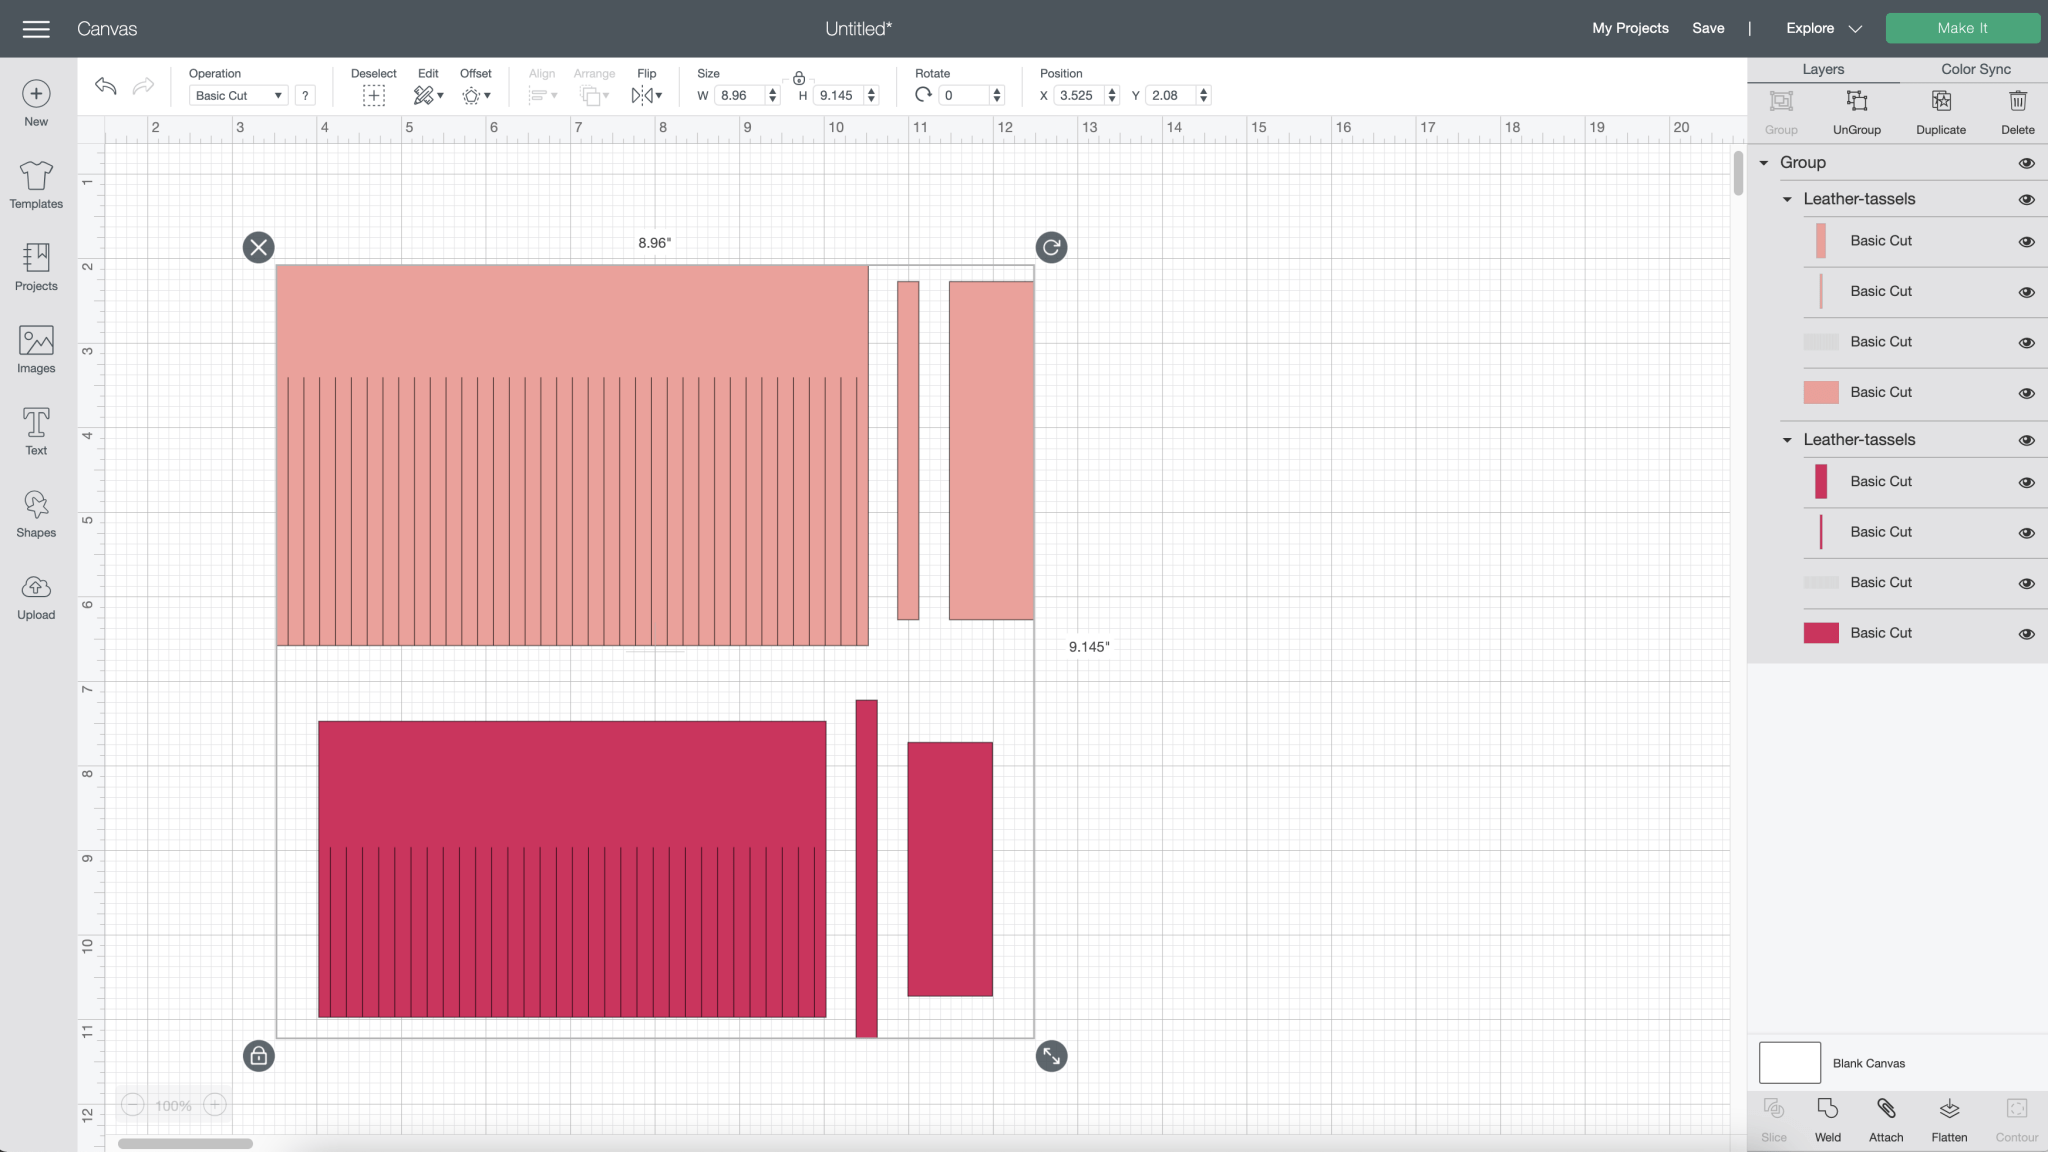The height and width of the screenshot is (1152, 2048).
Task: Open the Operation Basic Cut dropdown
Action: (x=238, y=95)
